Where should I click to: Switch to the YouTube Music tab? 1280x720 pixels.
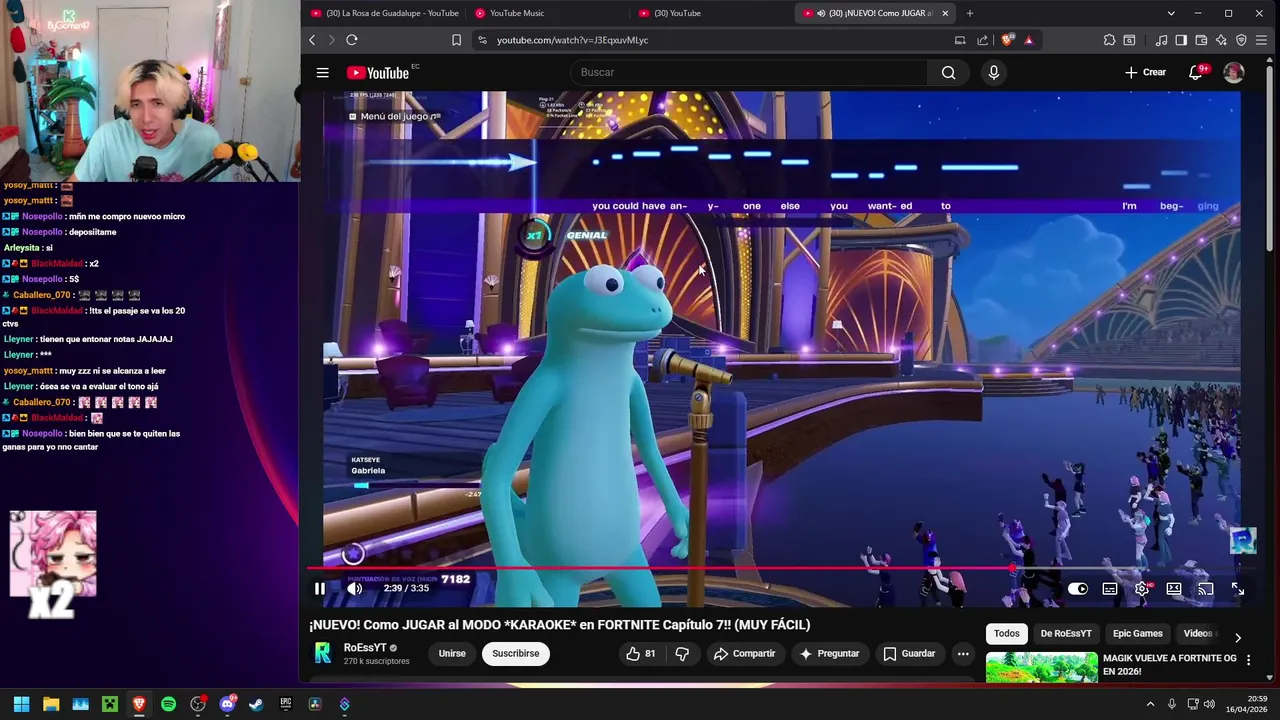[x=546, y=13]
